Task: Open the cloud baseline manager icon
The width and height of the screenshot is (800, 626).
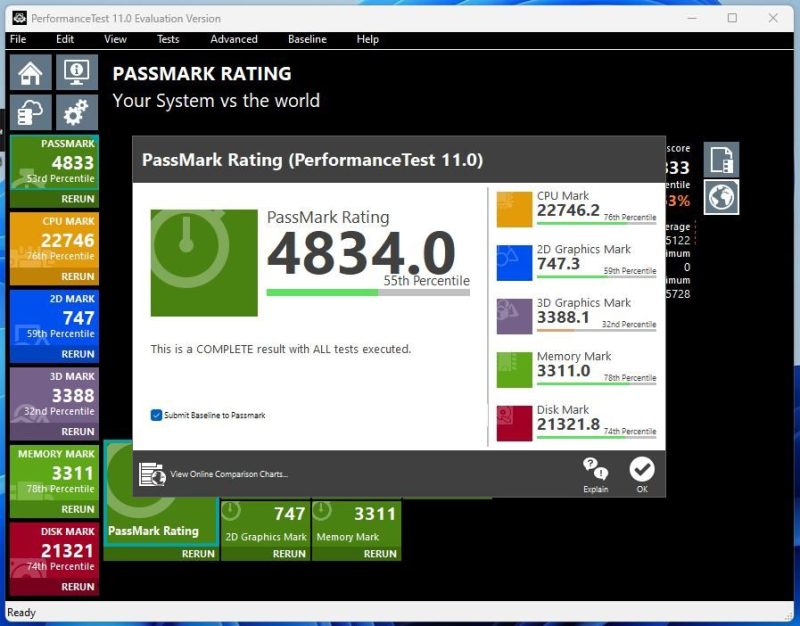Action: tap(31, 113)
